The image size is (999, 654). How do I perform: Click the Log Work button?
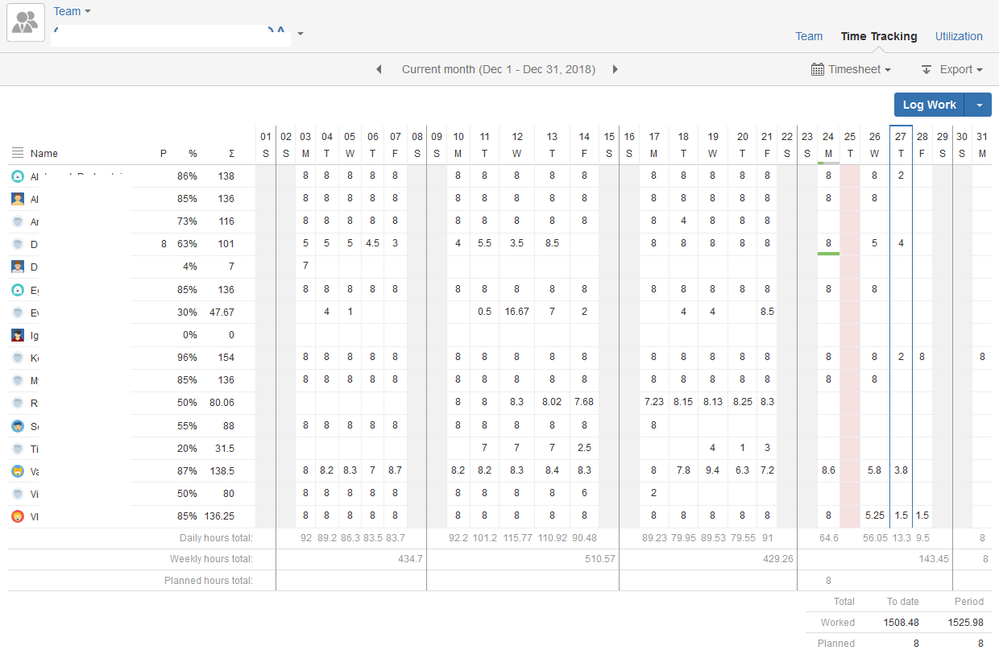[x=929, y=104]
